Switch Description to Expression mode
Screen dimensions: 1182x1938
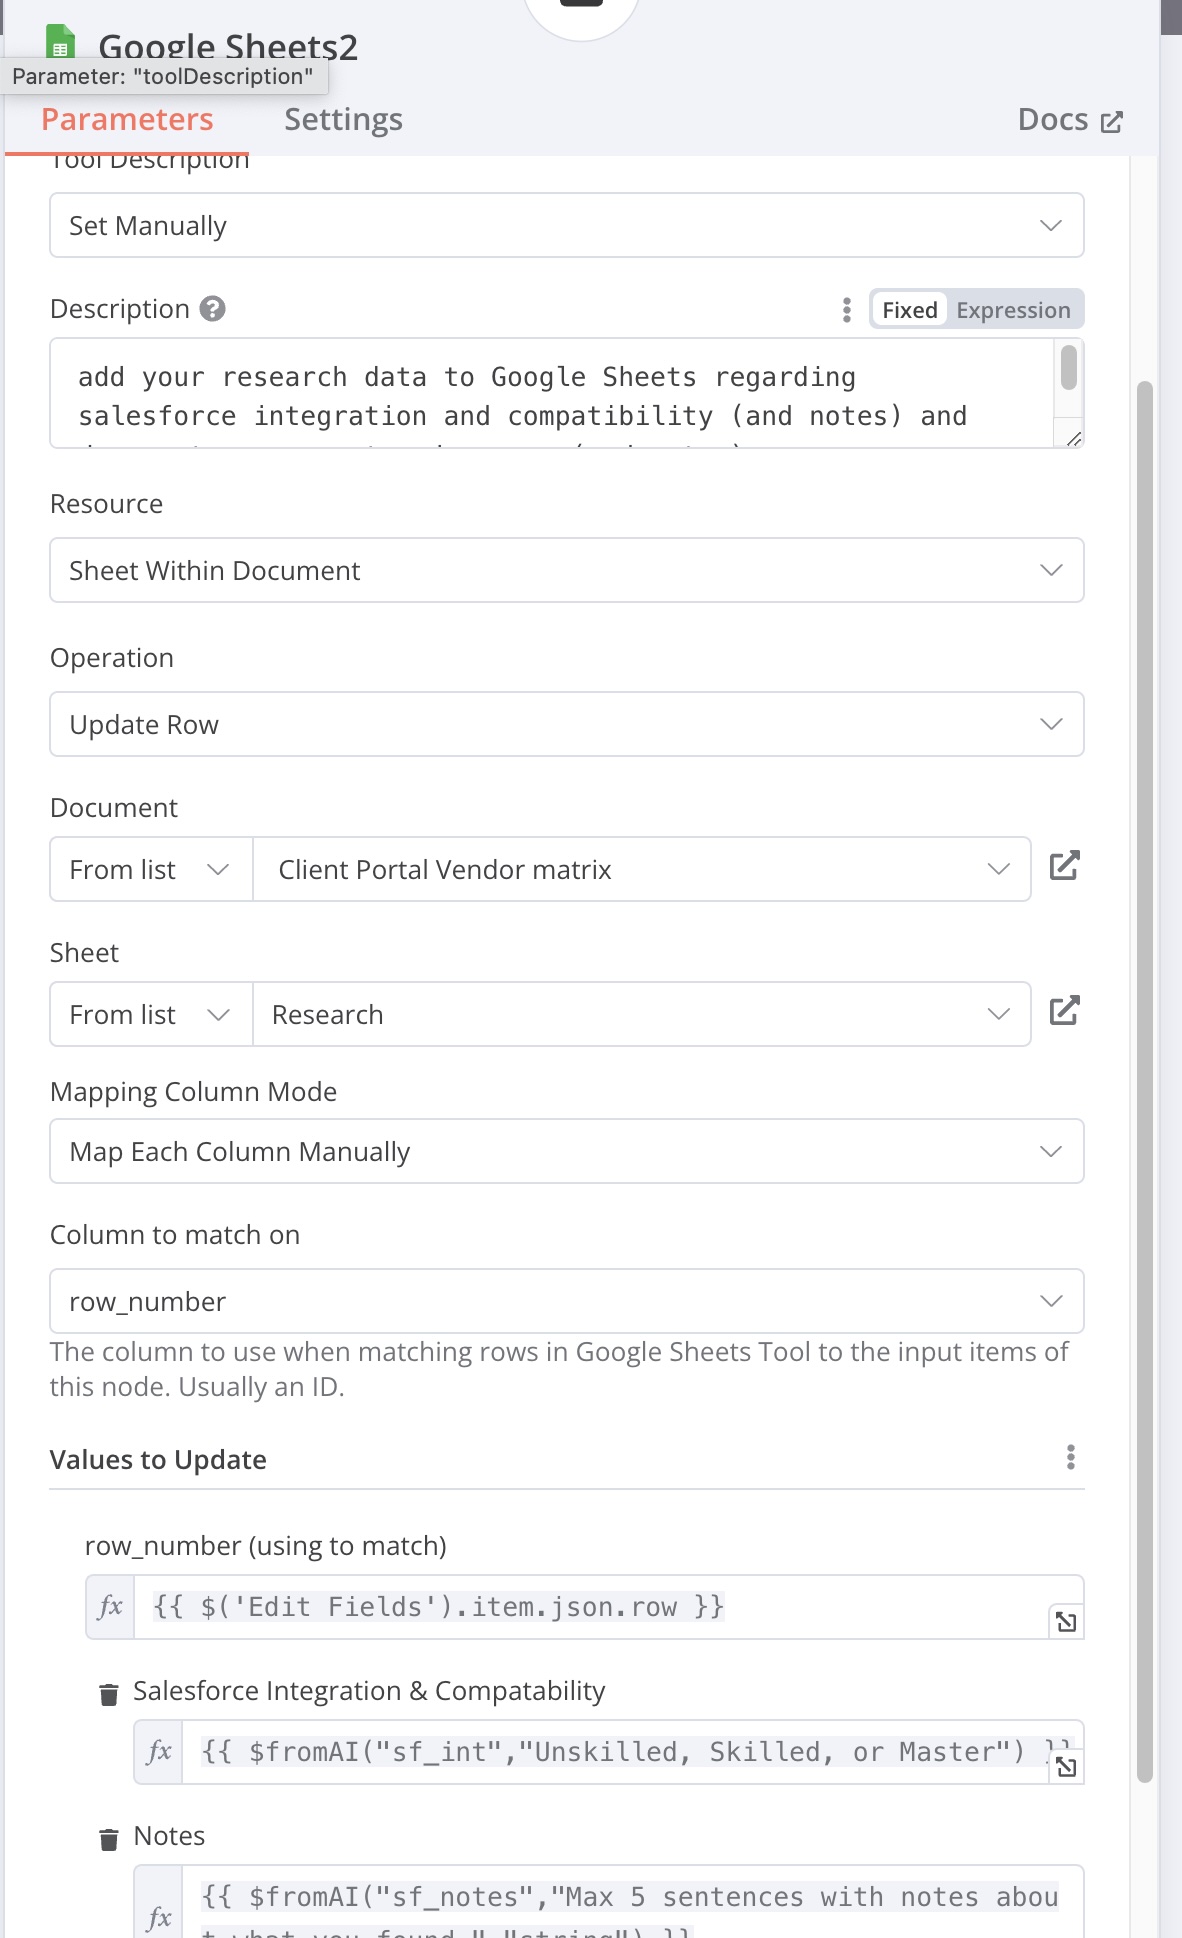pos(1013,310)
